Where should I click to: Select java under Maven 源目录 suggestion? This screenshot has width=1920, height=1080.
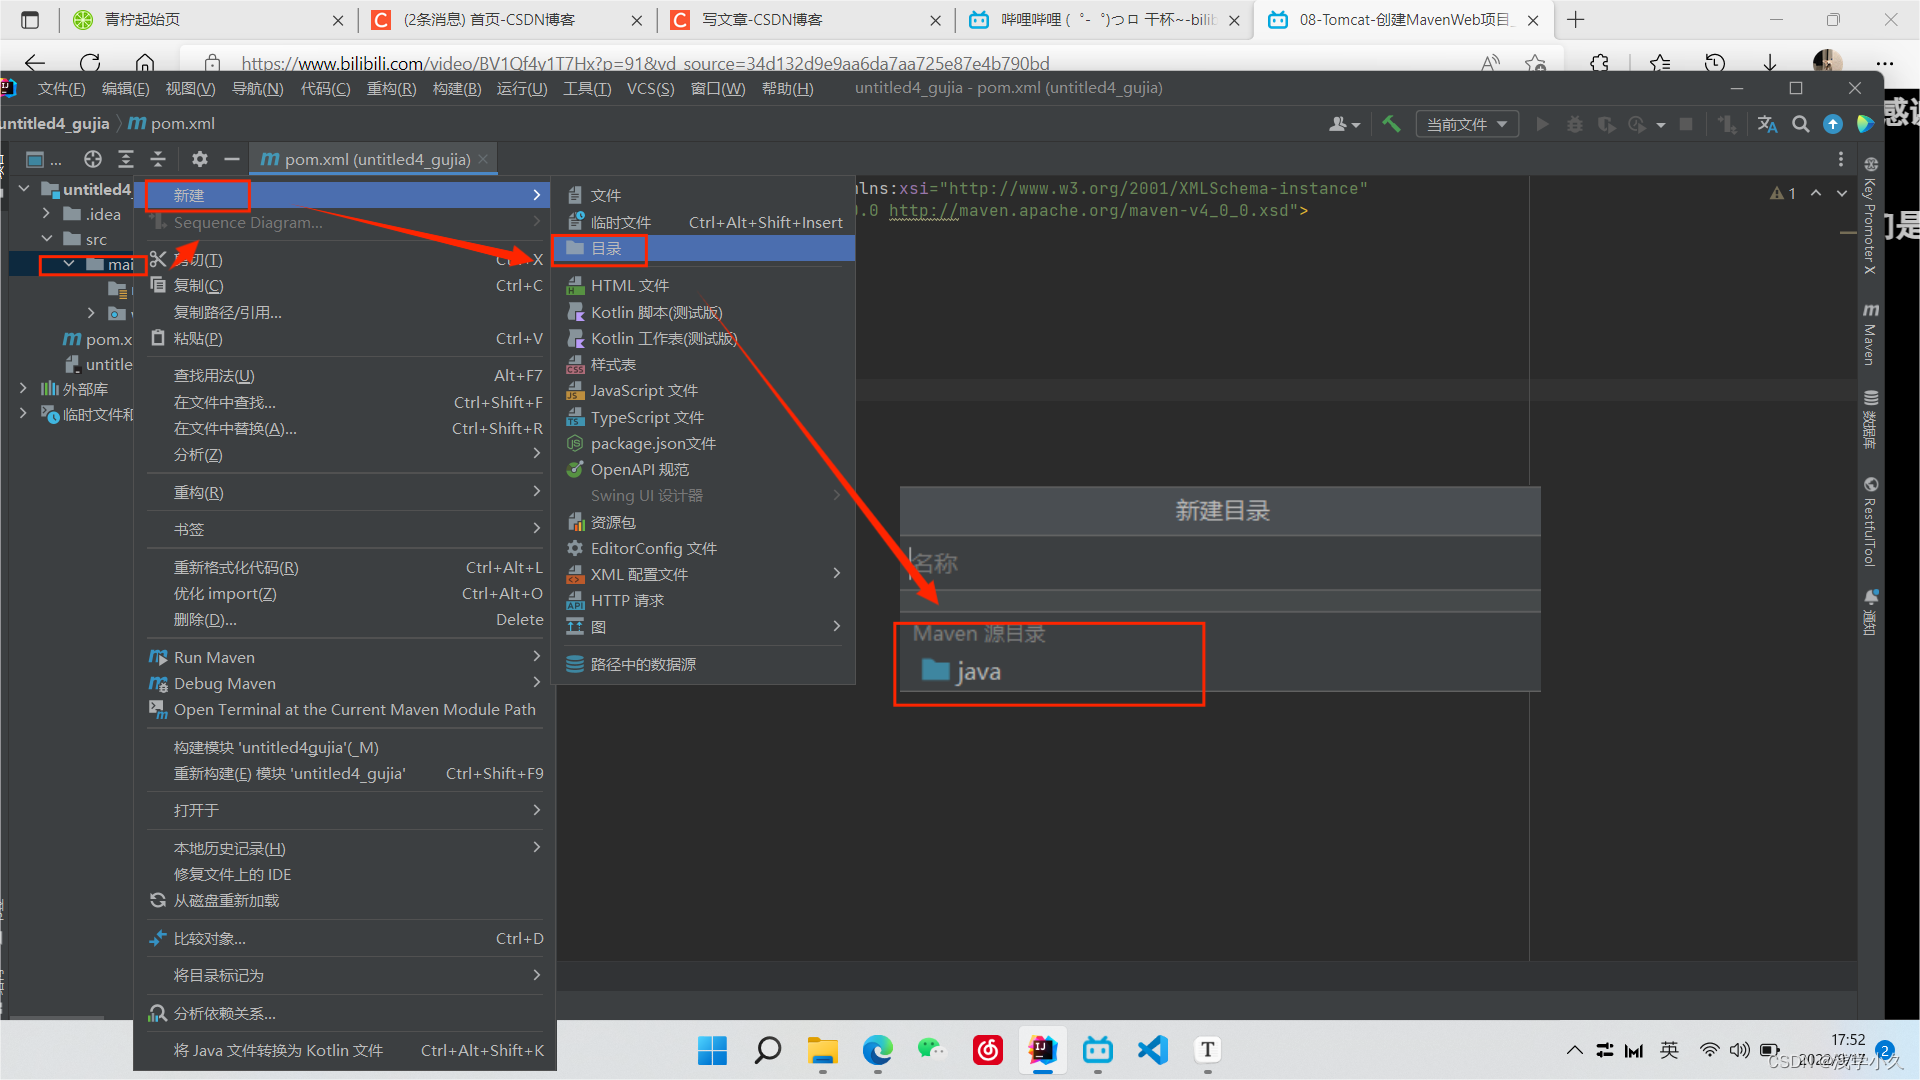tap(977, 672)
